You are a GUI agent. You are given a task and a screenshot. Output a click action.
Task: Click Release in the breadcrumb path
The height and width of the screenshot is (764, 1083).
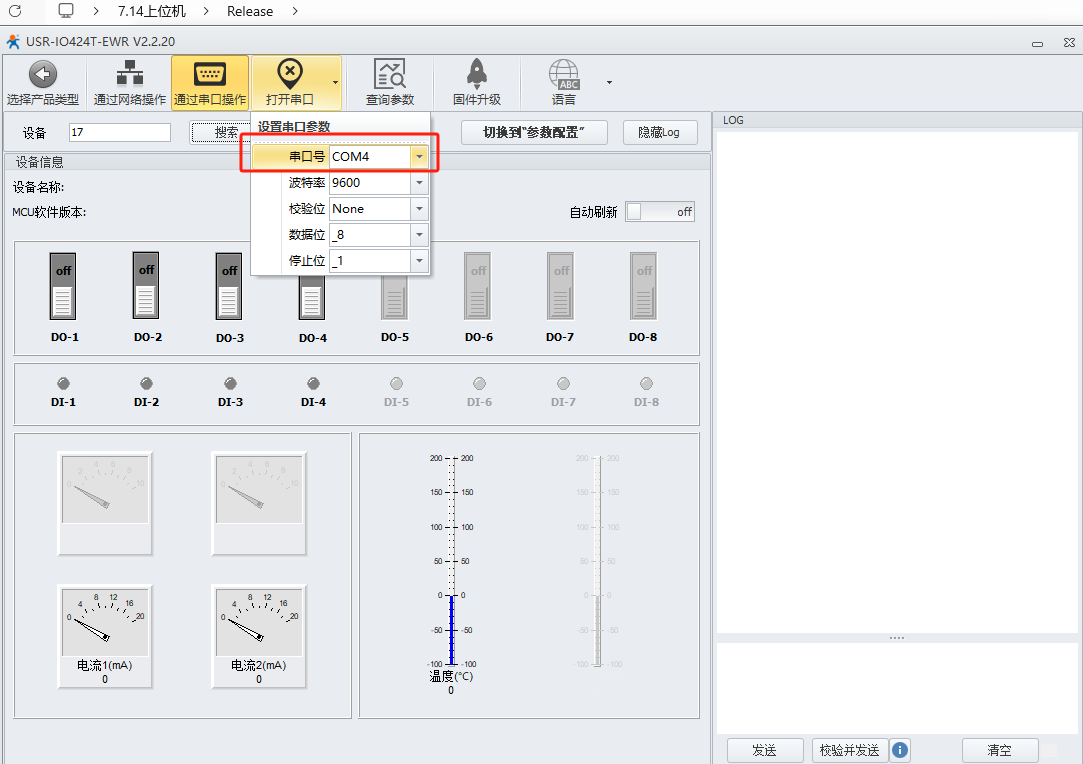tap(250, 12)
